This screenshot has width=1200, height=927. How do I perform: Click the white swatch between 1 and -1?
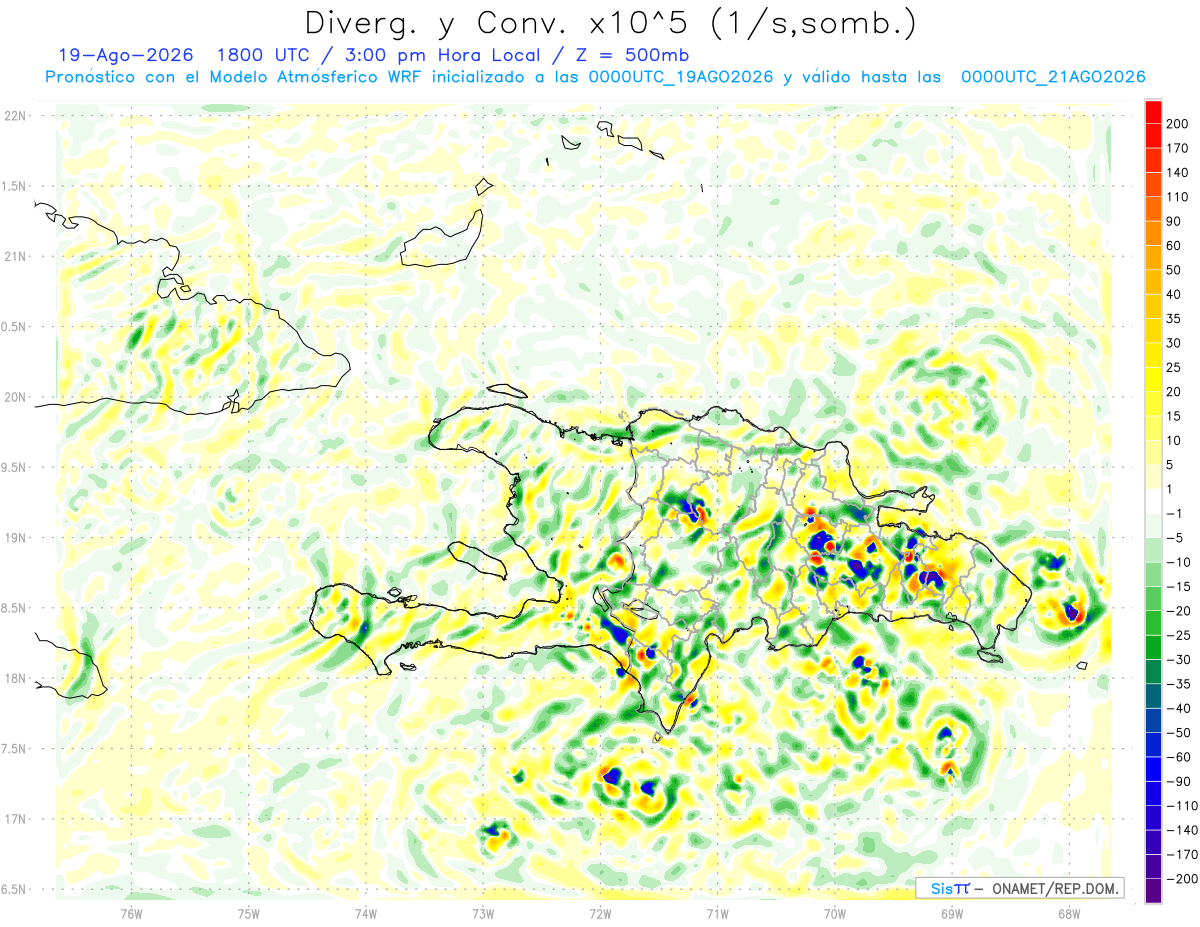(1152, 501)
